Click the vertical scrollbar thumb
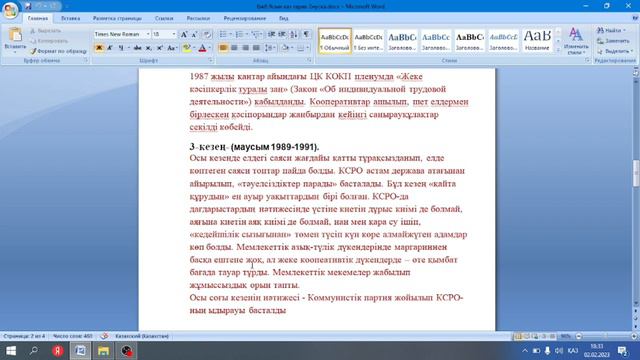The height and width of the screenshot is (360, 640). coord(636,173)
